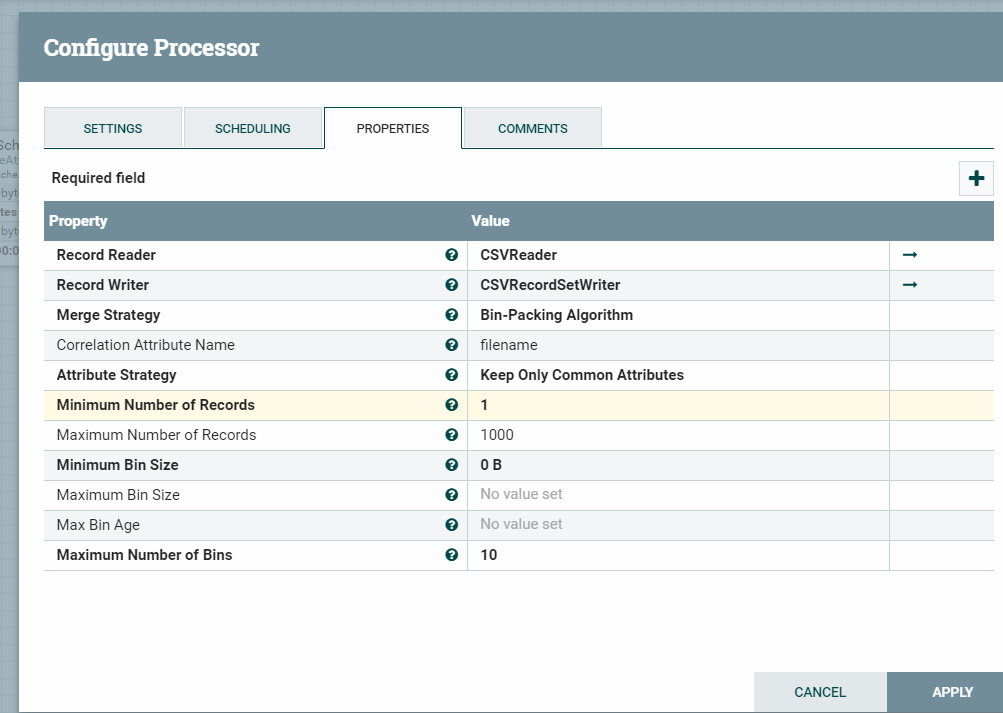The width and height of the screenshot is (1003, 713).
Task: Show help for Max Bin Age
Action: 452,524
